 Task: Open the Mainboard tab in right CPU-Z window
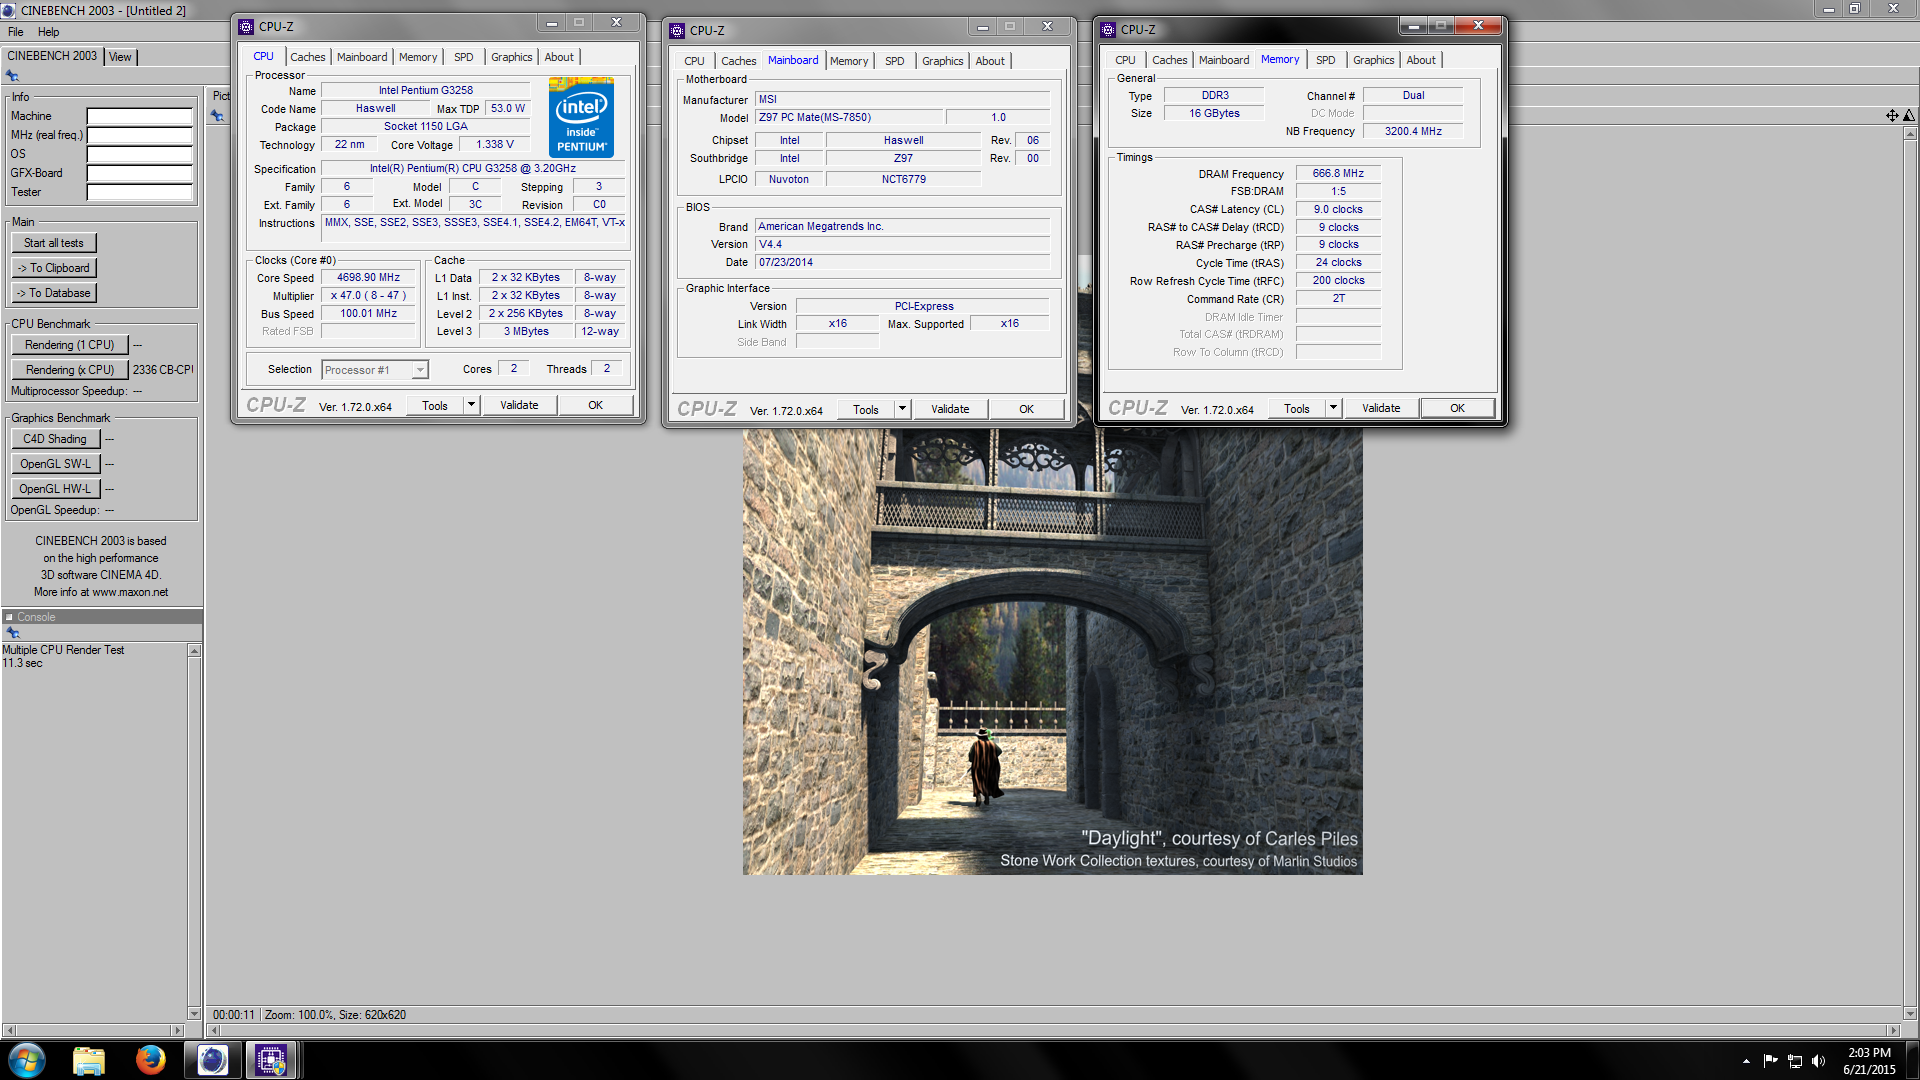pos(1224,61)
